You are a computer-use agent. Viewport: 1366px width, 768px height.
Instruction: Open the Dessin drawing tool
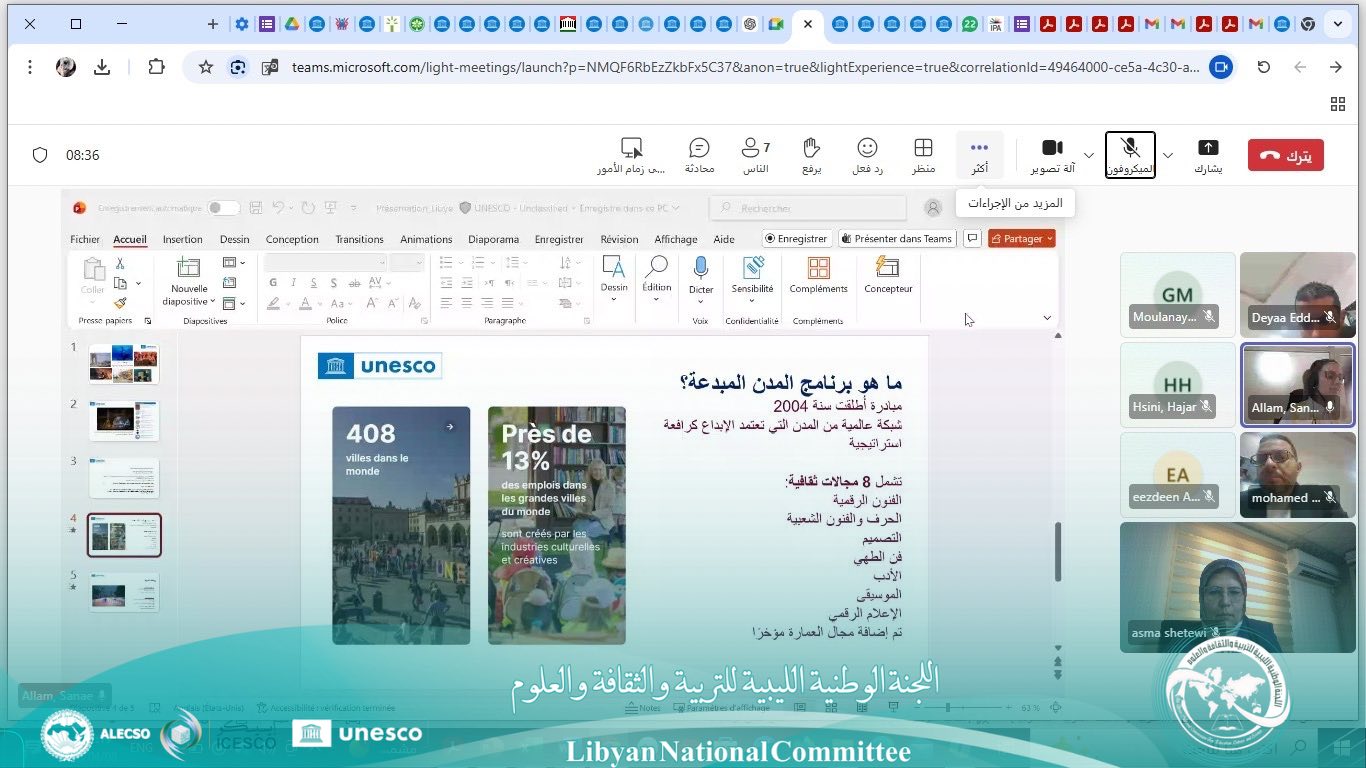click(613, 283)
